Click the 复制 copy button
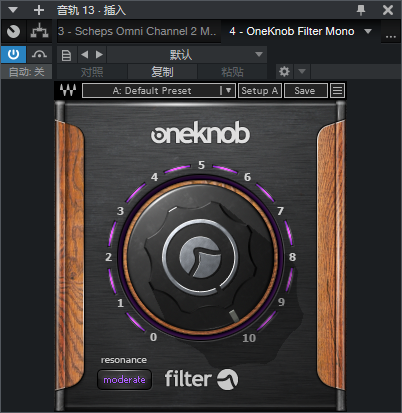The height and width of the screenshot is (413, 402). (162, 72)
